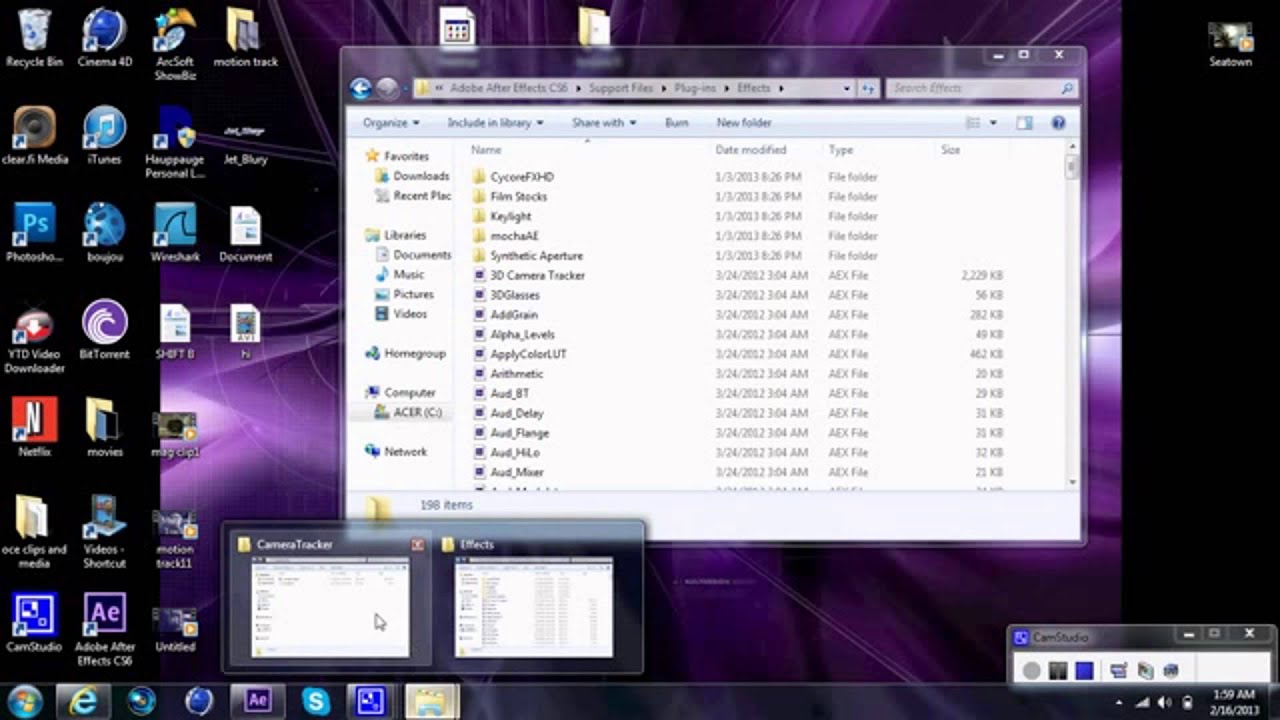Image resolution: width=1280 pixels, height=720 pixels.
Task: Launch boujou from the desktop
Action: click(104, 232)
